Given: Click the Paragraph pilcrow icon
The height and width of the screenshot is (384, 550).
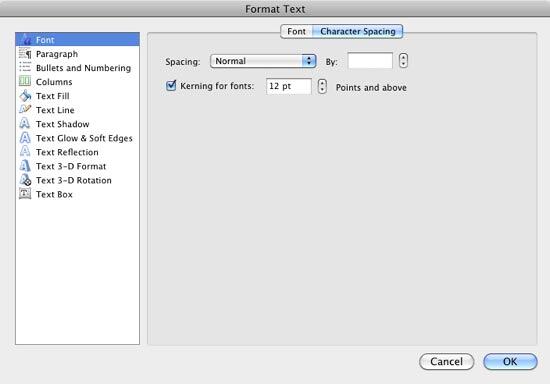Looking at the screenshot, I should tap(25, 54).
